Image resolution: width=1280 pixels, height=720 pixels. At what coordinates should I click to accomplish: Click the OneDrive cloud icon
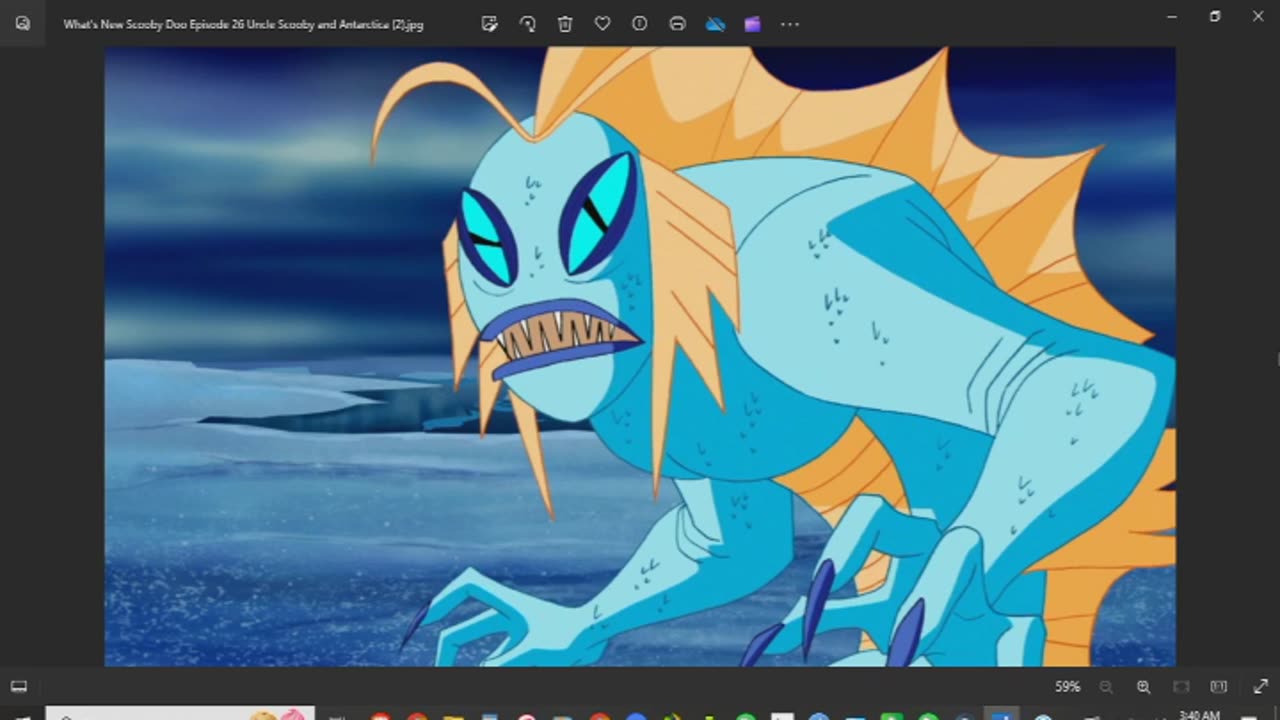715,24
